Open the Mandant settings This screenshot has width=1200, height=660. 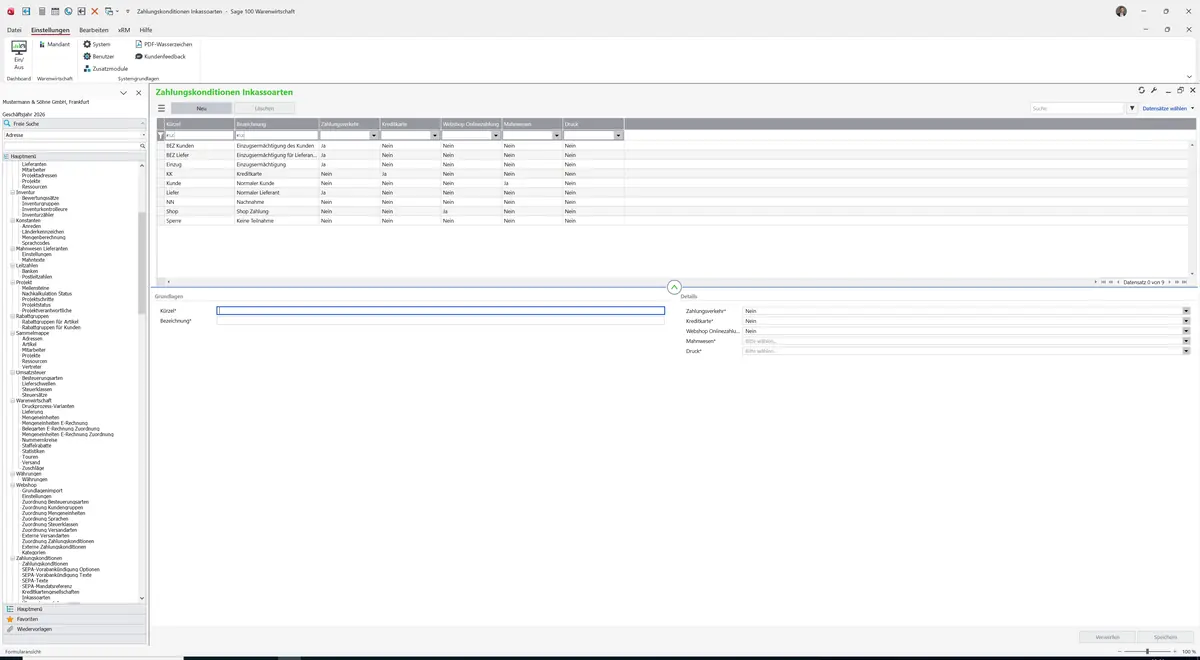coord(54,44)
